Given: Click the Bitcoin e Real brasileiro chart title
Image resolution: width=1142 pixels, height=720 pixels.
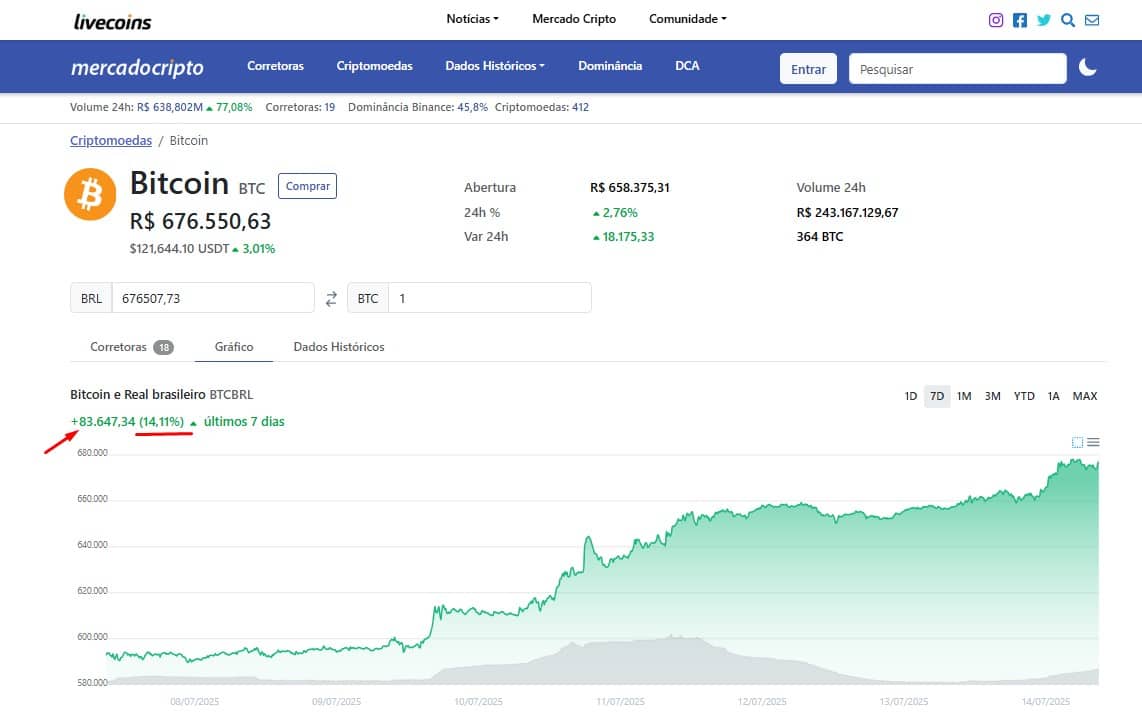Looking at the screenshot, I should (162, 395).
